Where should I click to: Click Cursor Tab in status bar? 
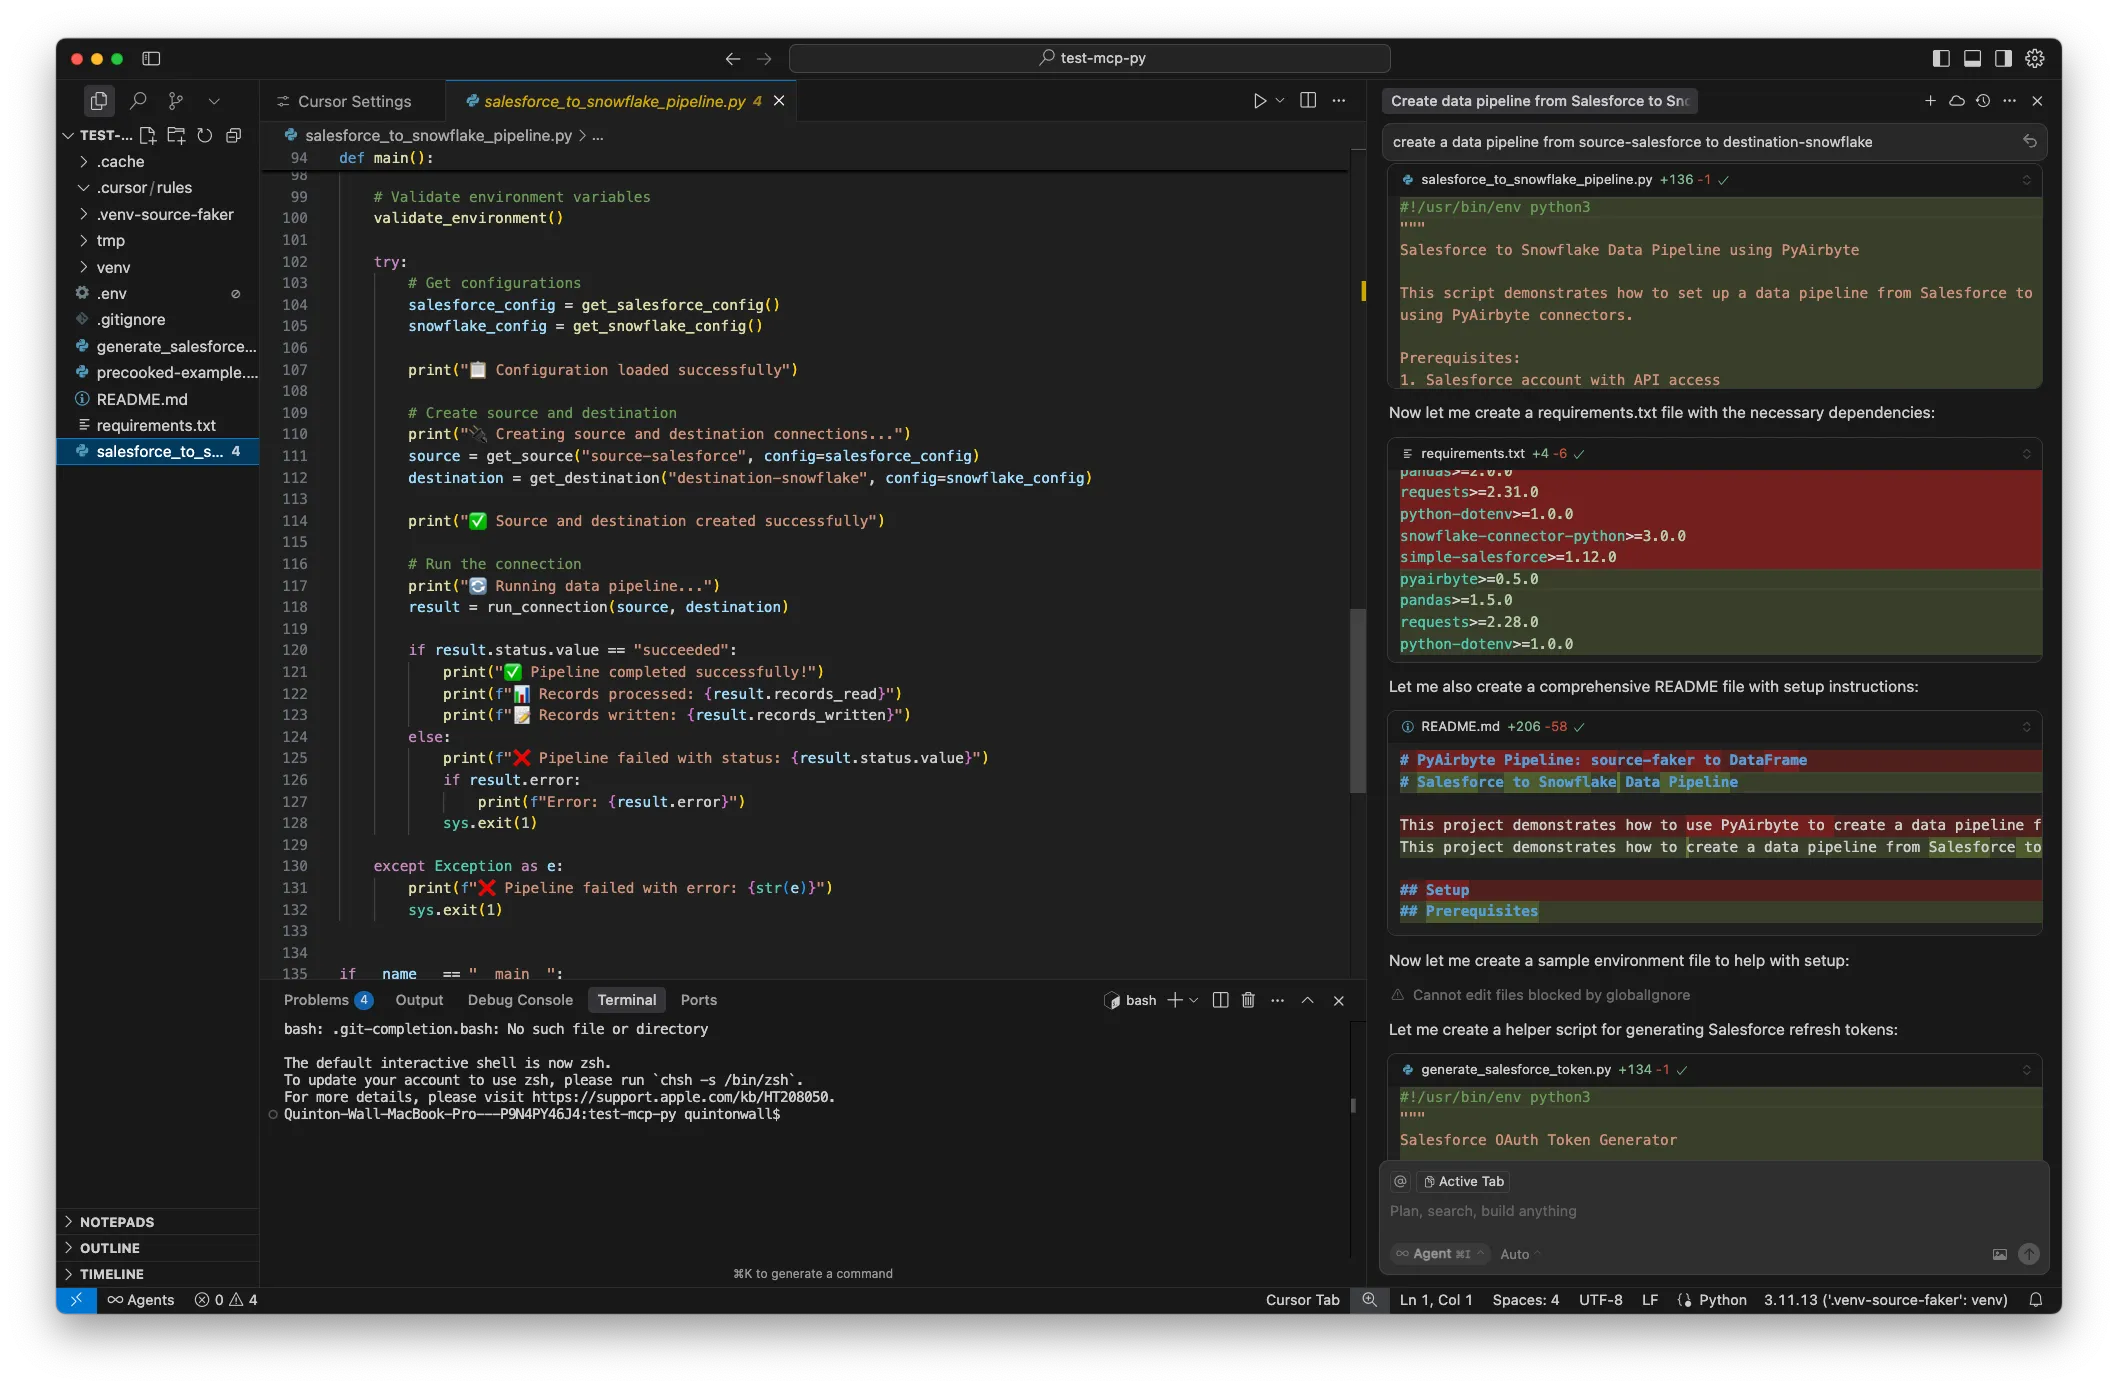click(x=1302, y=1300)
